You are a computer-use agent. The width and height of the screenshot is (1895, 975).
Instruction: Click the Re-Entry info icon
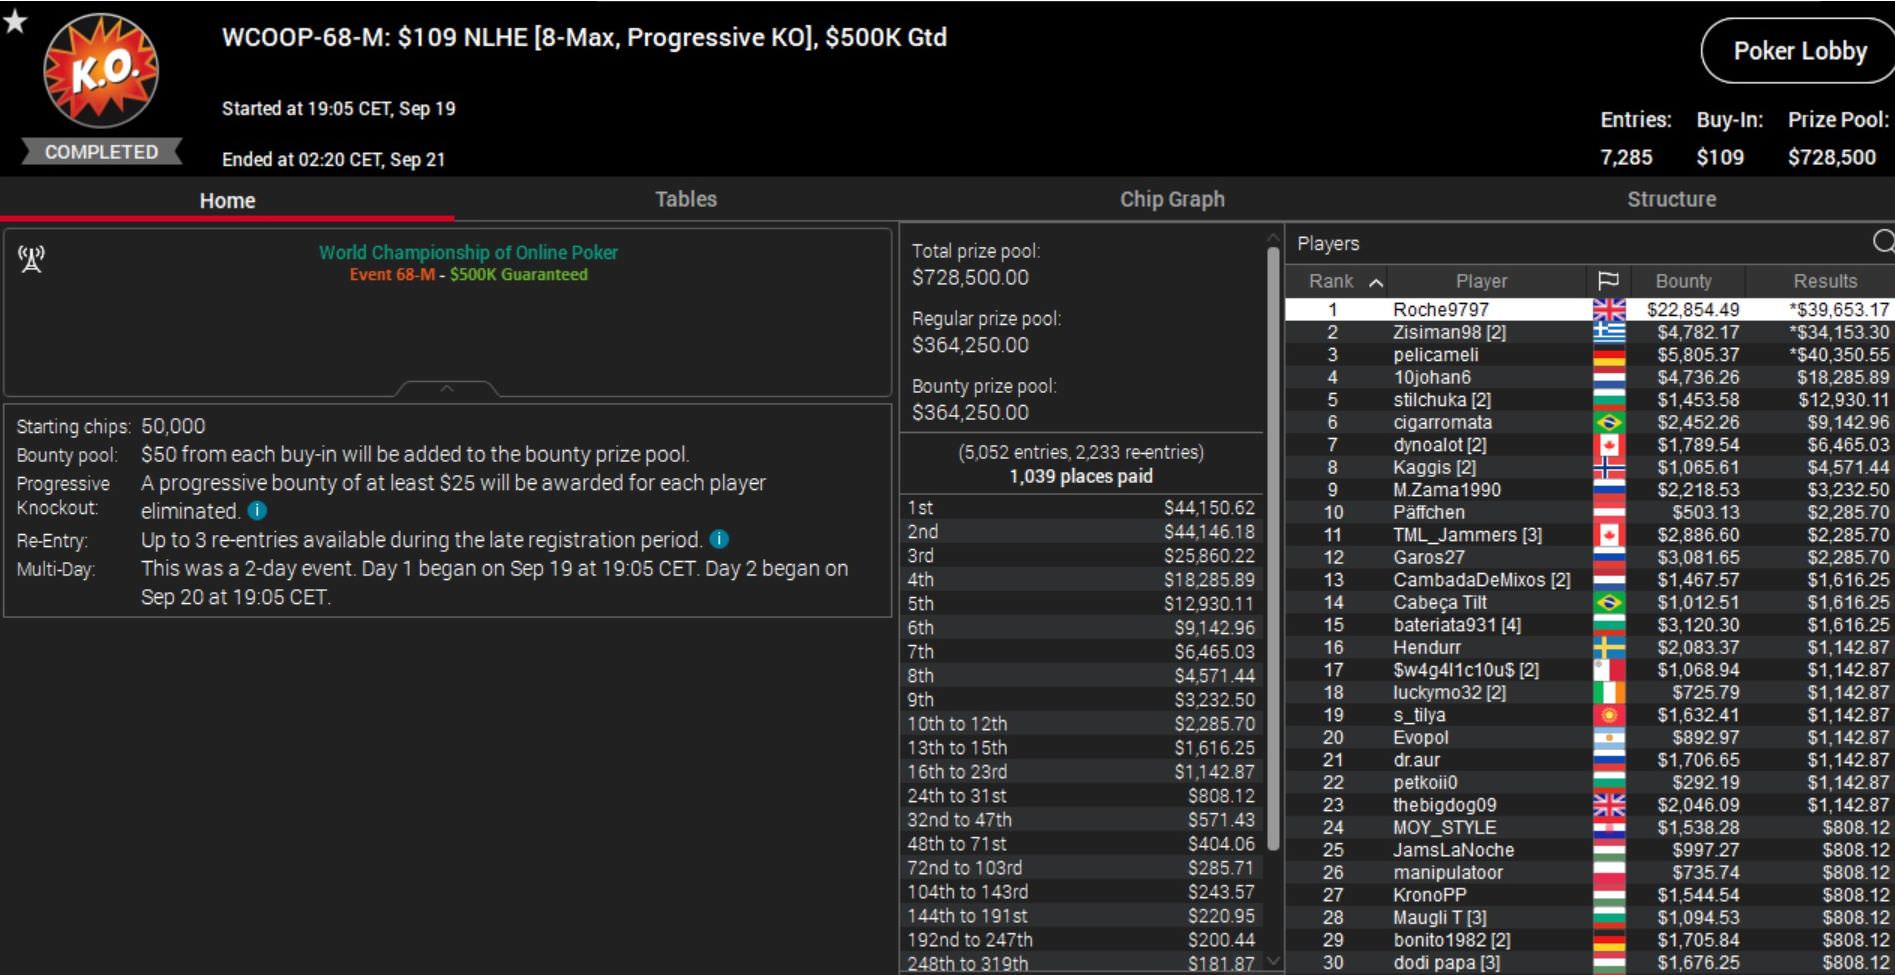719,540
